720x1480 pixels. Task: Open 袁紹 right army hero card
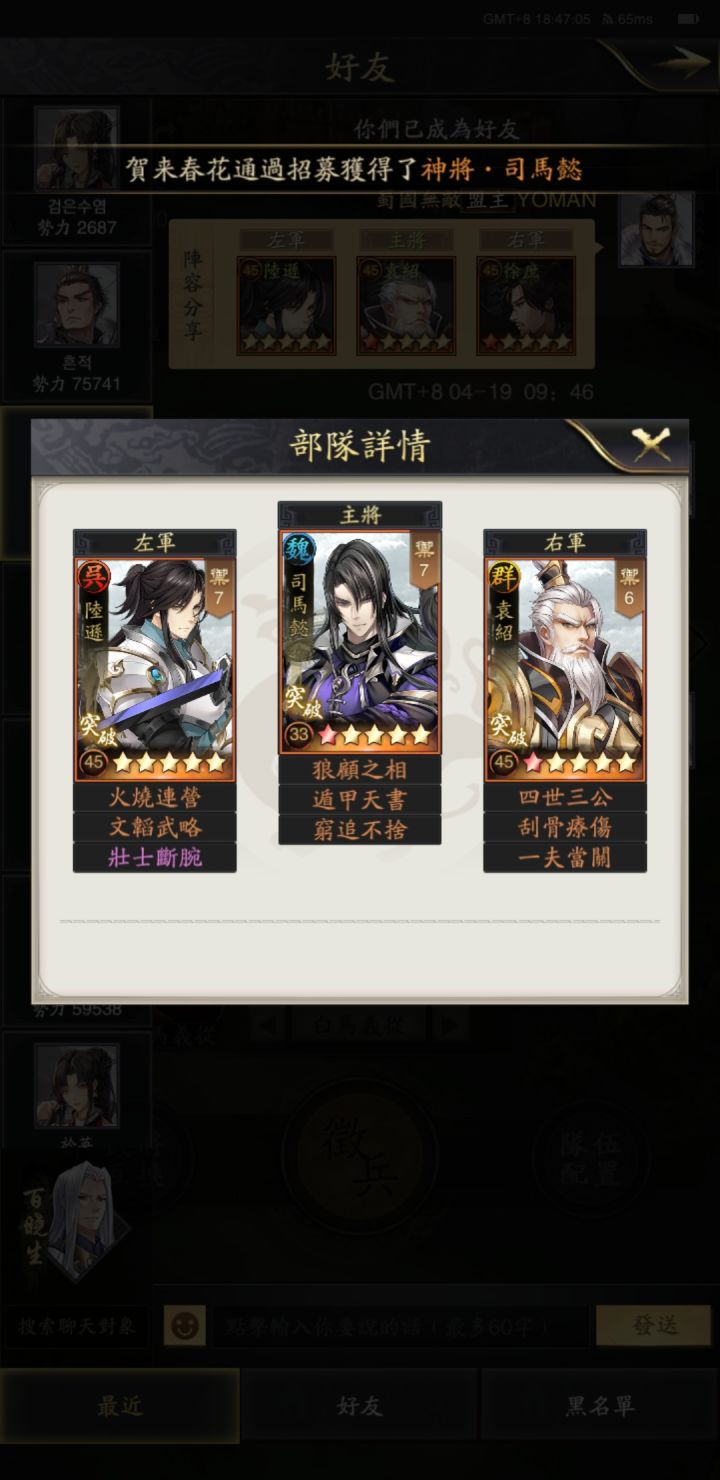pos(565,669)
